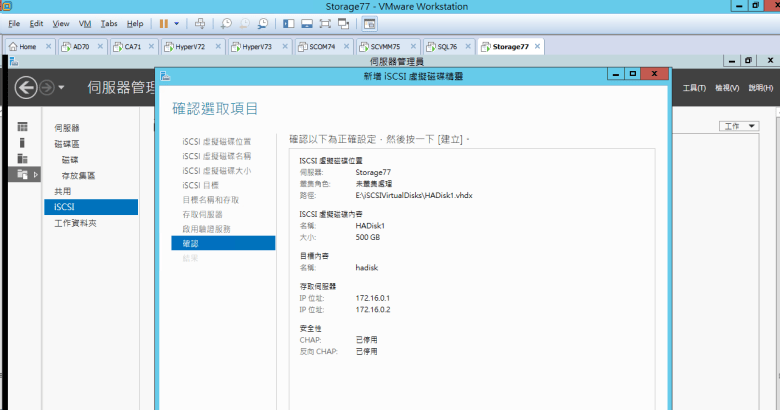Select the File and Storage Services sidebar icon
780x410 pixels.
[22, 174]
